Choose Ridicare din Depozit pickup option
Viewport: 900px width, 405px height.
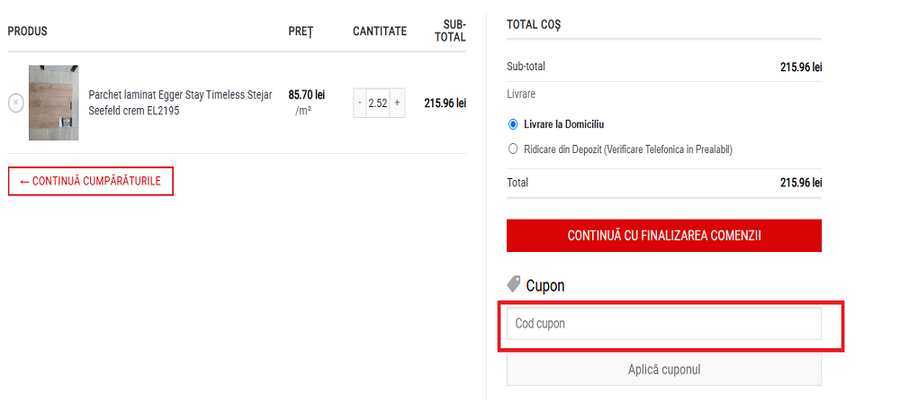click(x=513, y=149)
